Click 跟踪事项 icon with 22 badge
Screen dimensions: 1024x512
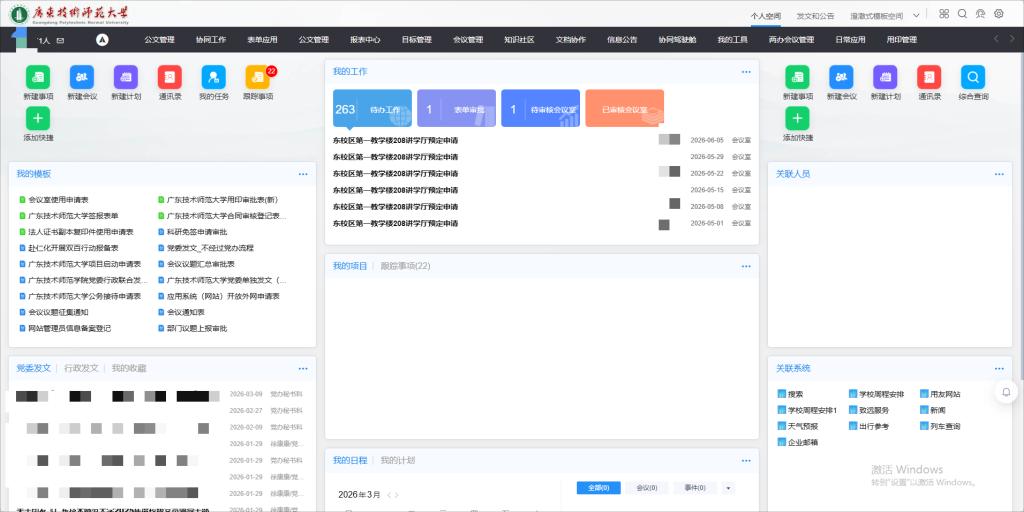pyautogui.click(x=257, y=77)
